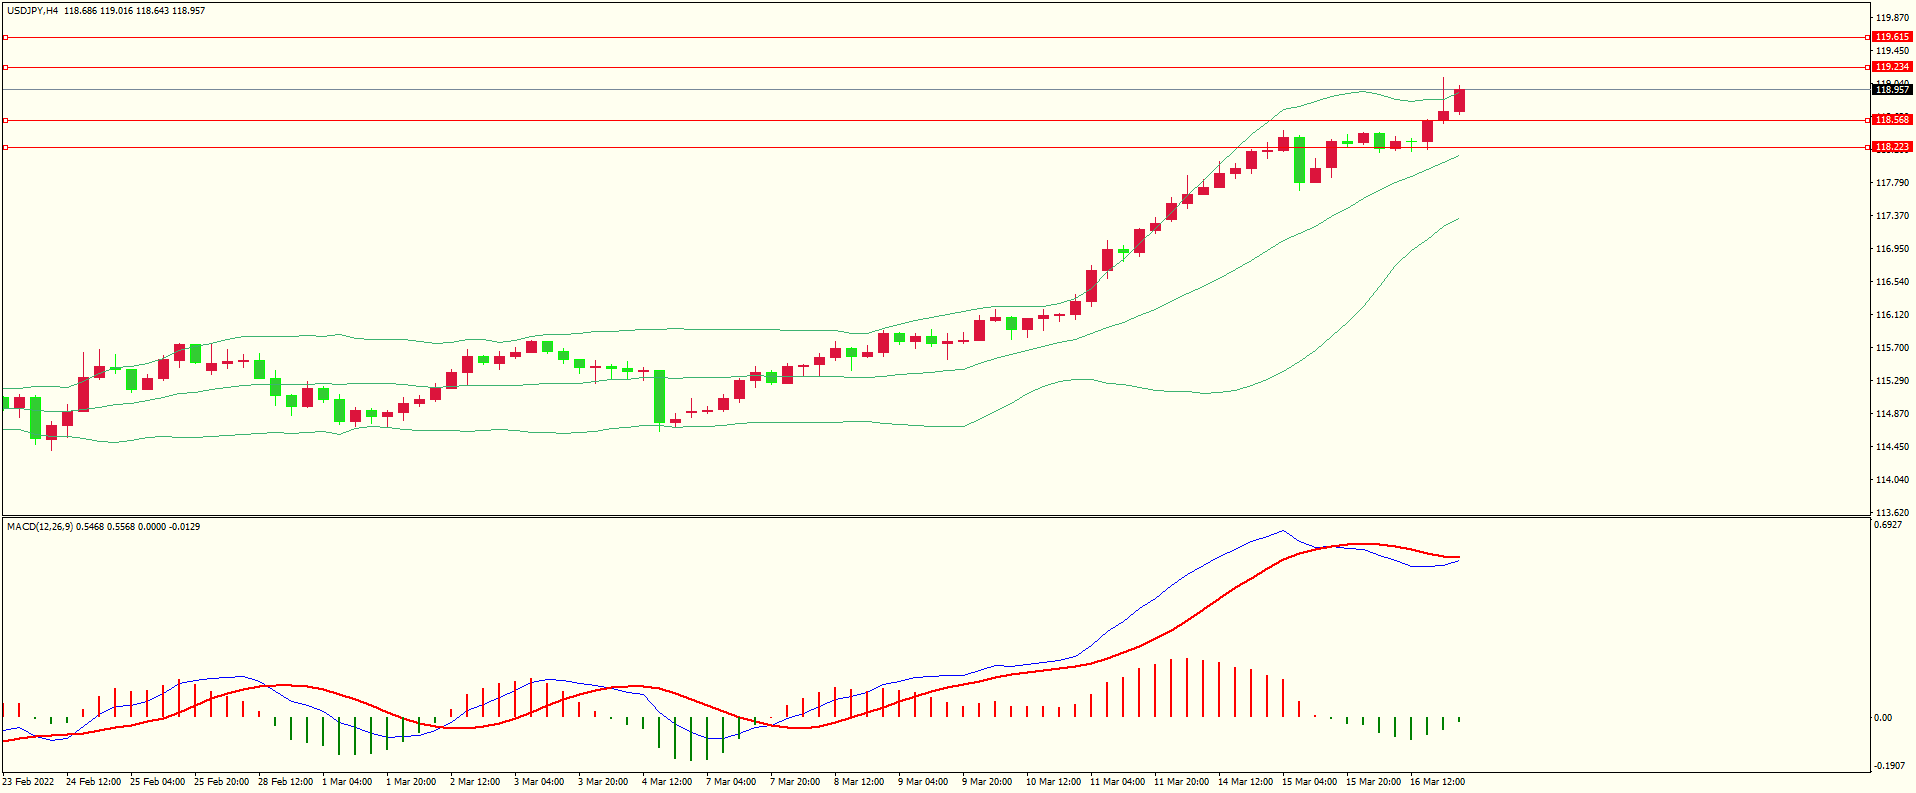
Task: Click the 119.450 price axis value
Action: 1892,51
